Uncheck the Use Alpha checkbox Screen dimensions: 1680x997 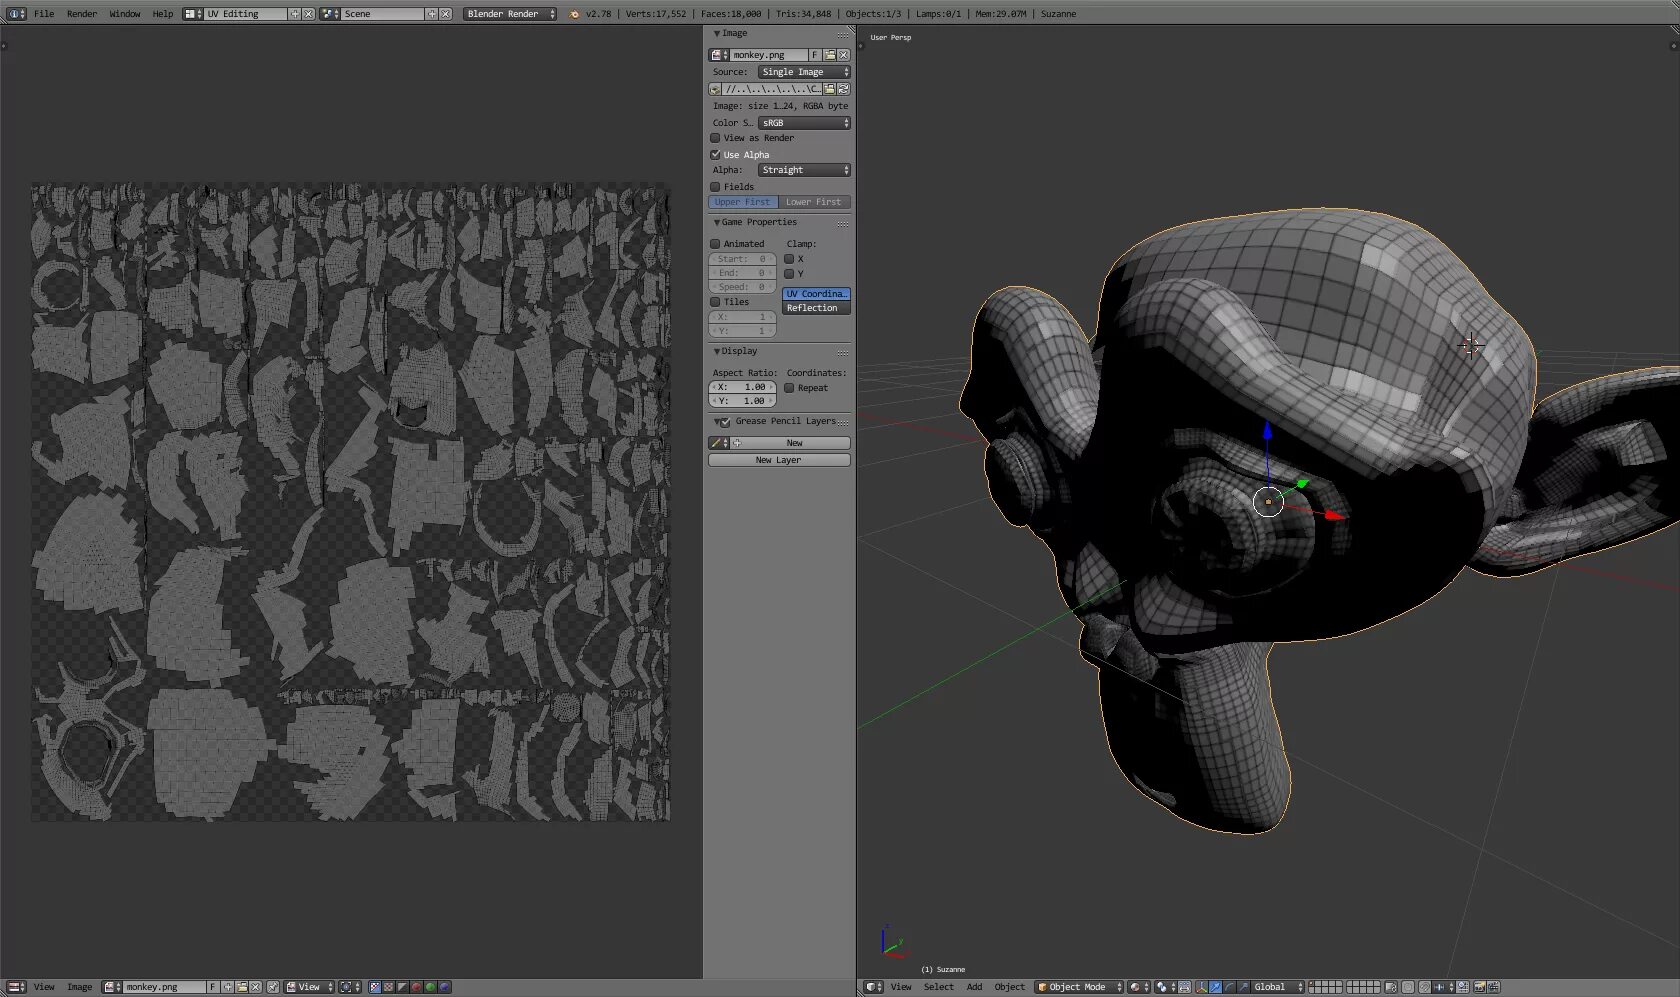pyautogui.click(x=715, y=155)
